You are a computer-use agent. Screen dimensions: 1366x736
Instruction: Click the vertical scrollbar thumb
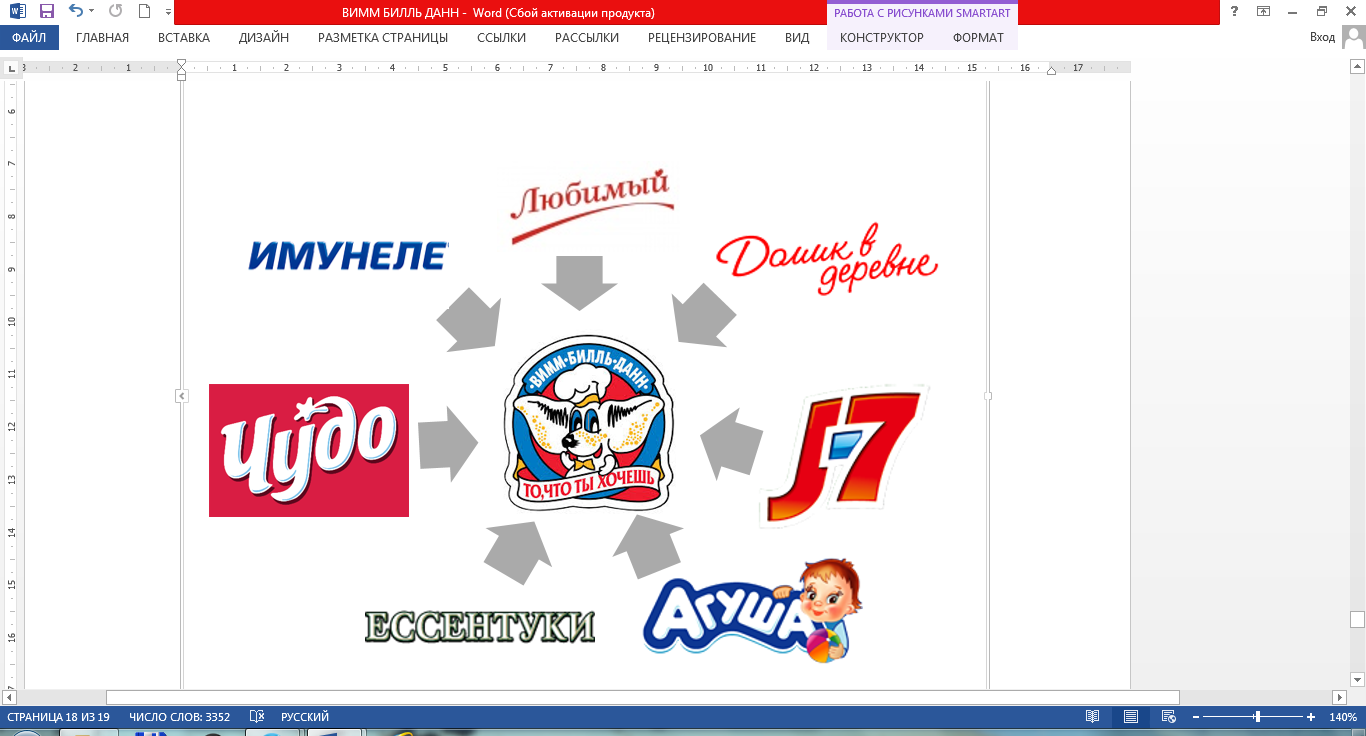(x=1357, y=619)
